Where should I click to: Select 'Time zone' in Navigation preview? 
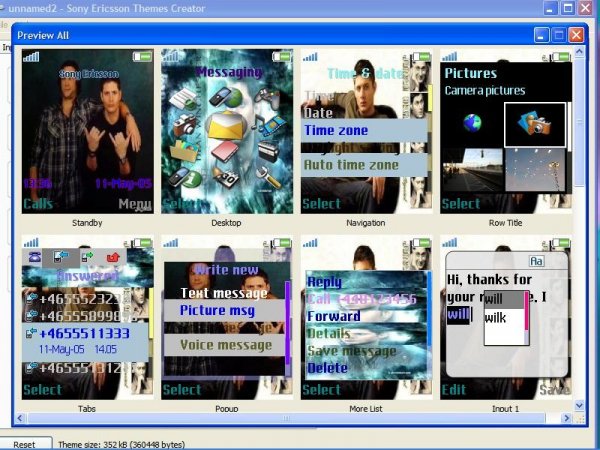point(364,131)
